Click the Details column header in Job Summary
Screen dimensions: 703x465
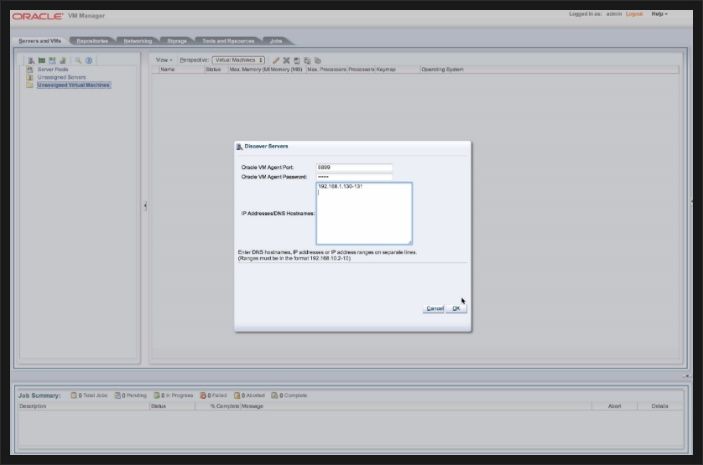click(660, 406)
